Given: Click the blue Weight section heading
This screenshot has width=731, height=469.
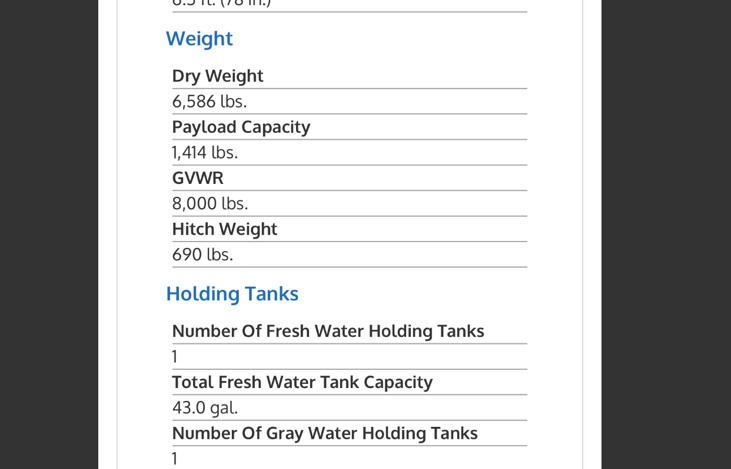Looking at the screenshot, I should pyautogui.click(x=199, y=39).
